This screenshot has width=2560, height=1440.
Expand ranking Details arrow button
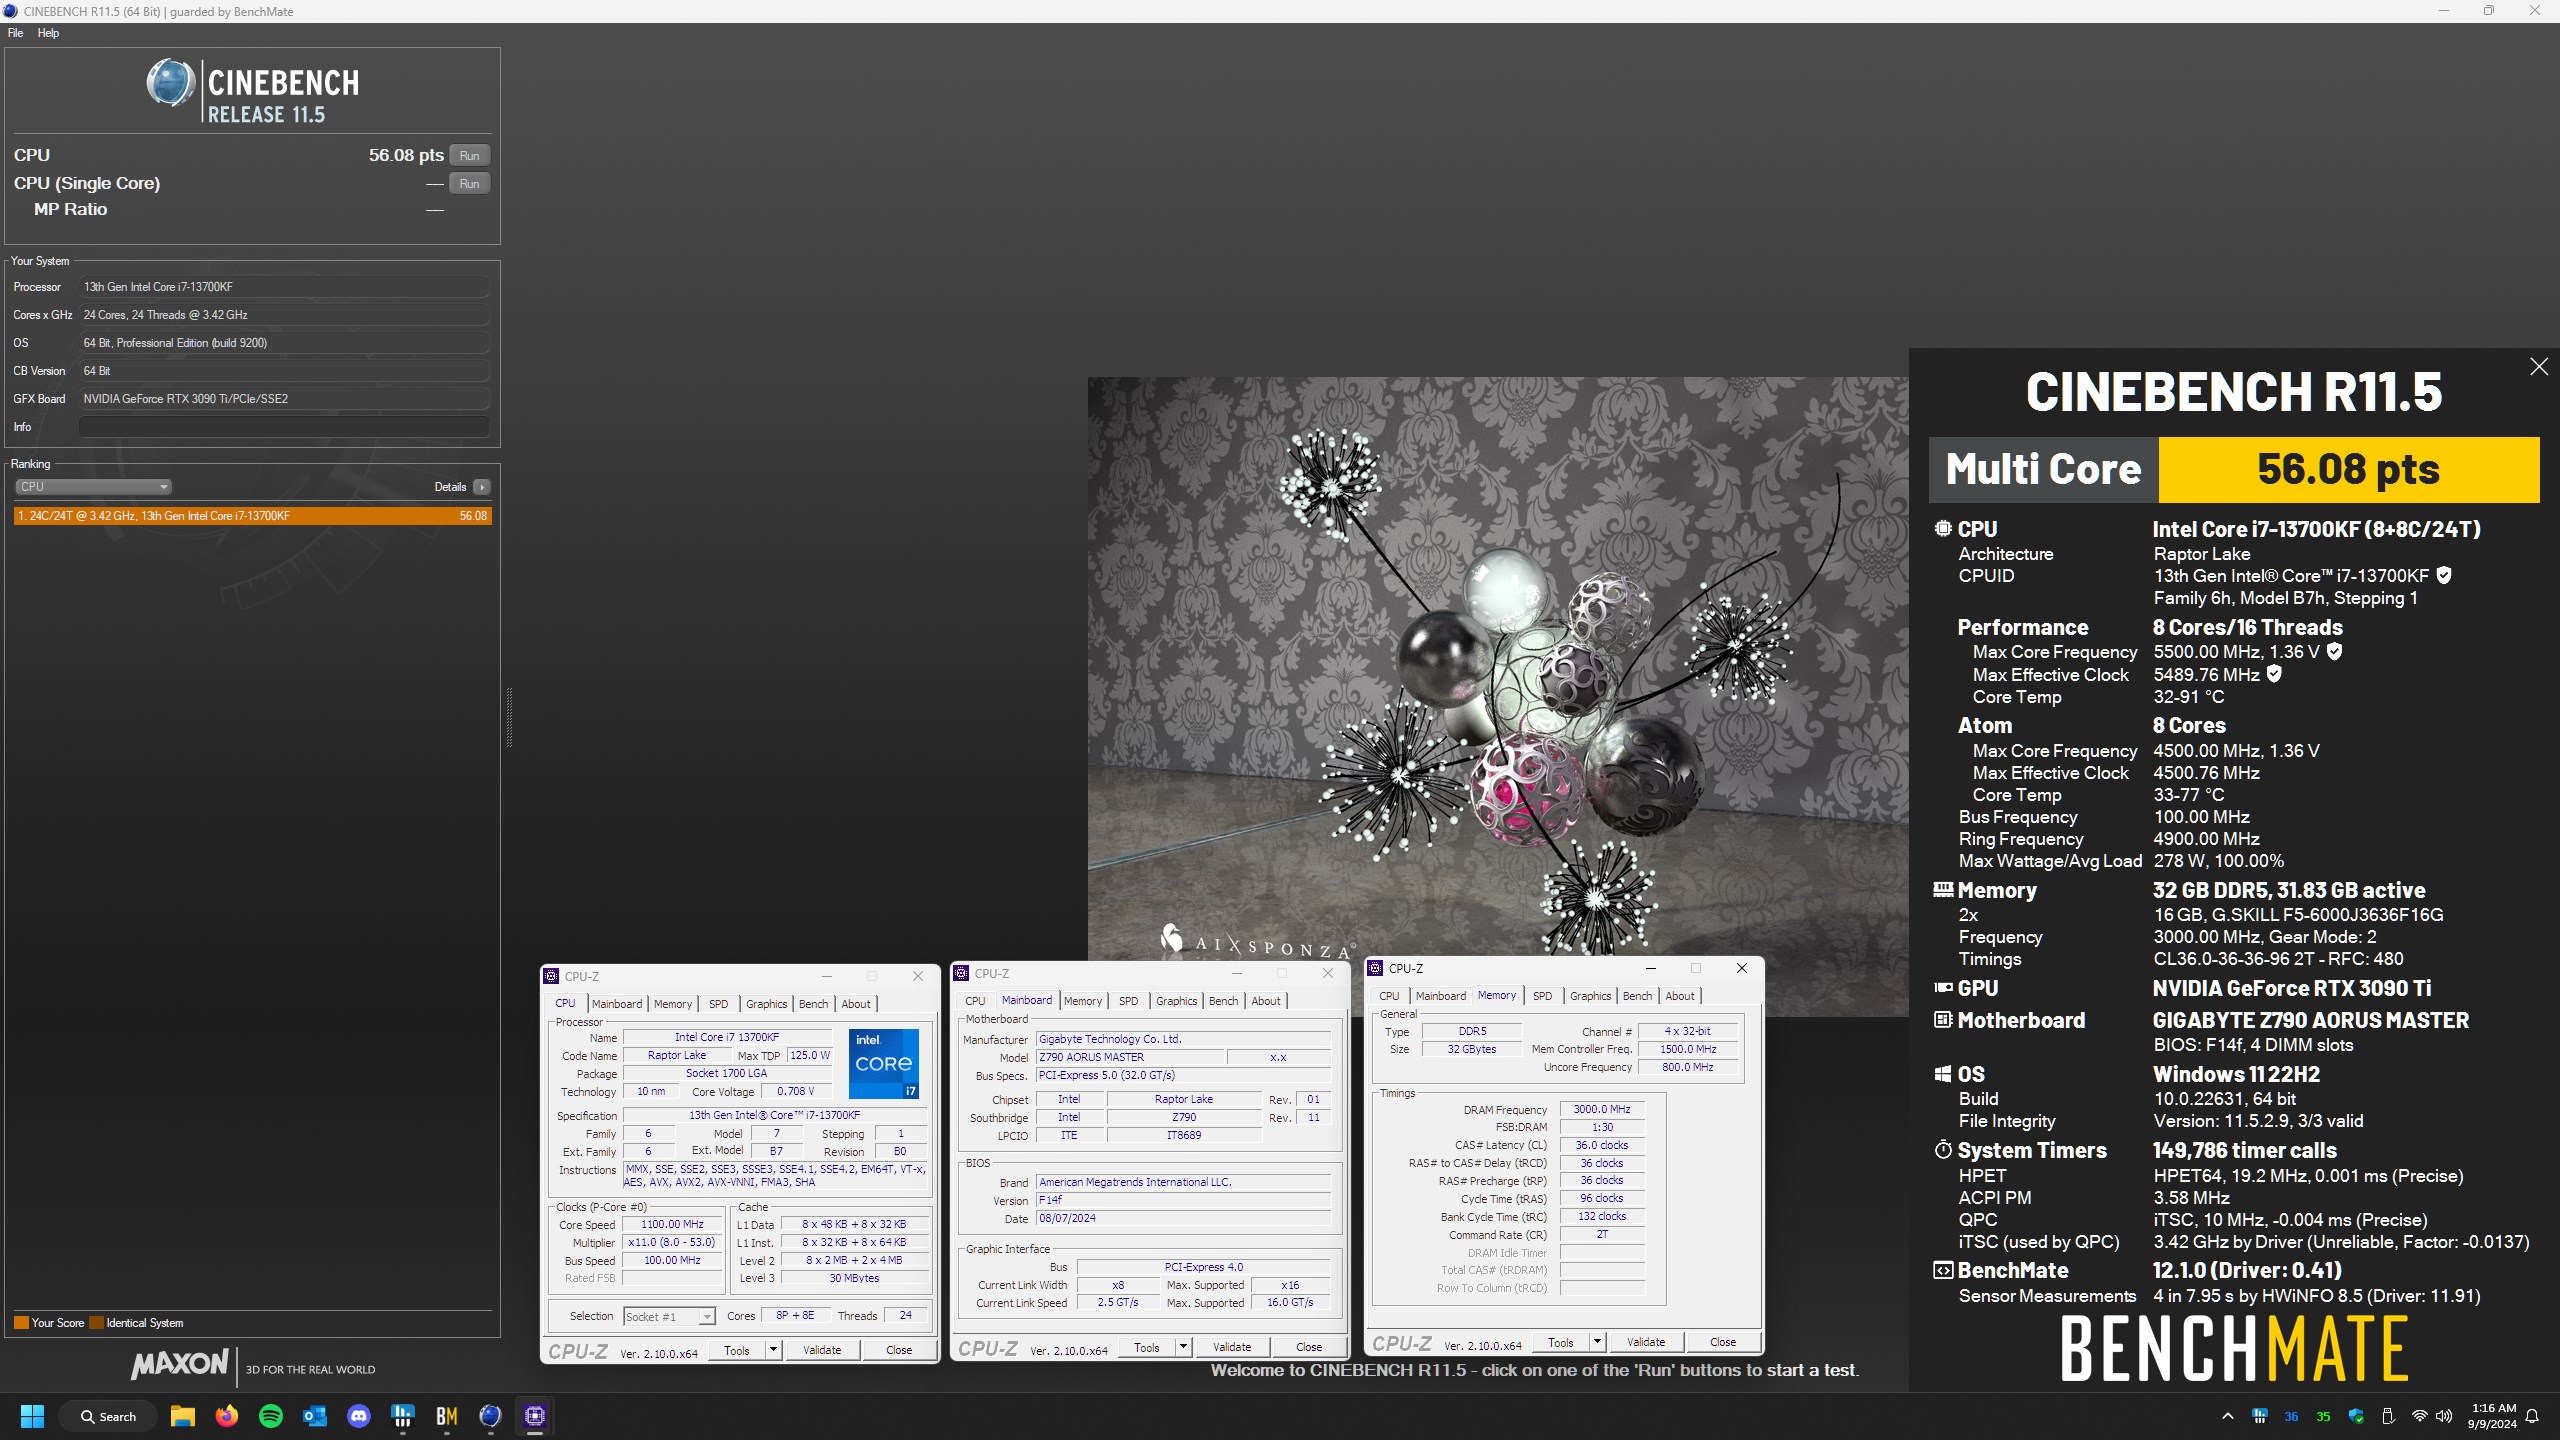tap(482, 487)
